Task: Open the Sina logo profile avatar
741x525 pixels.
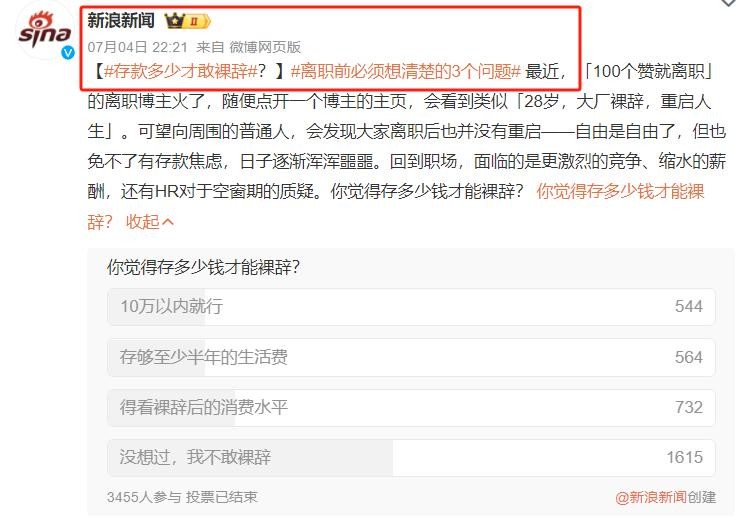Action: (45, 31)
